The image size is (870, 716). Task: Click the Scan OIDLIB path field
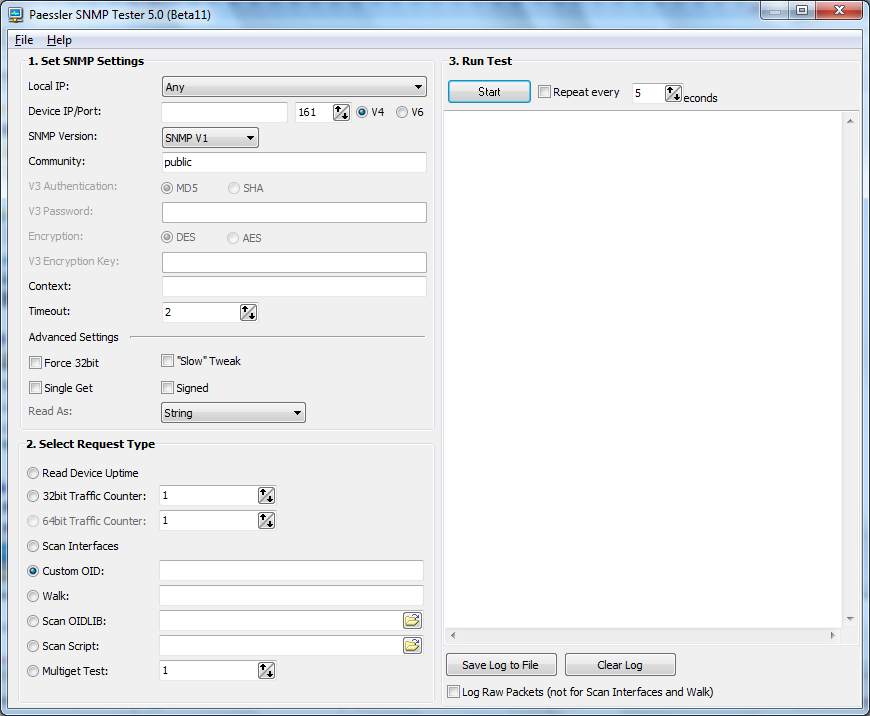(x=281, y=621)
